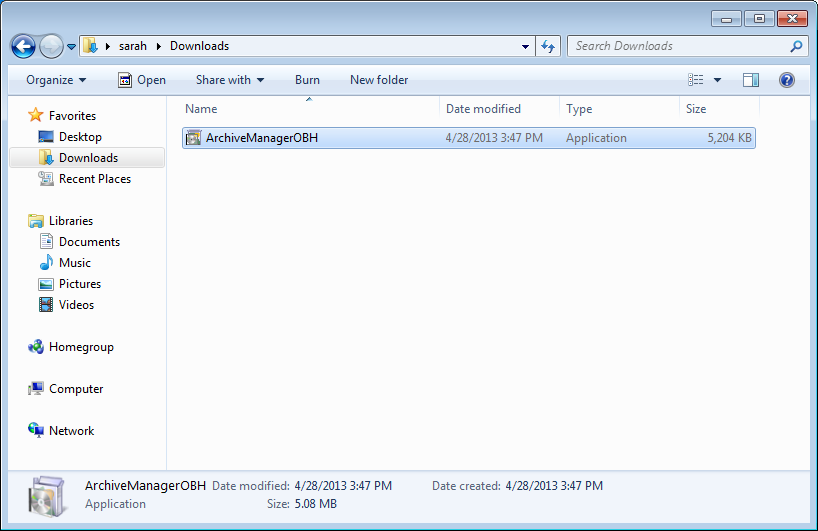Image resolution: width=818 pixels, height=531 pixels.
Task: Open the selected file via Open button
Action: pyautogui.click(x=142, y=80)
